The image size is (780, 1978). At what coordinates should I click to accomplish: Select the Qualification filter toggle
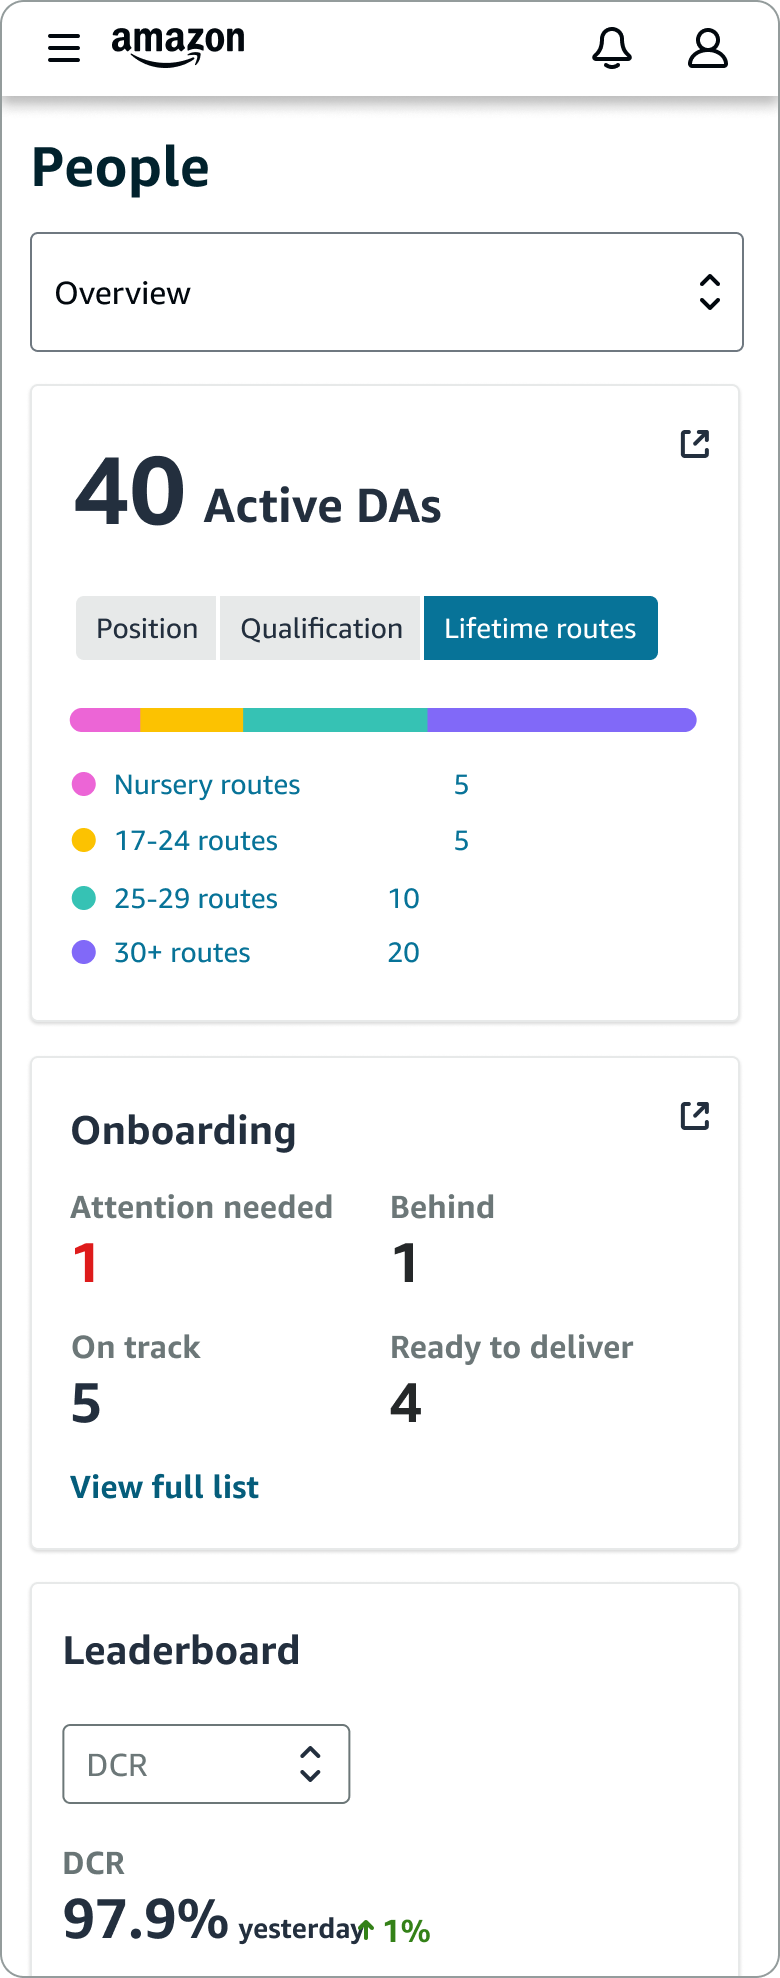(320, 628)
